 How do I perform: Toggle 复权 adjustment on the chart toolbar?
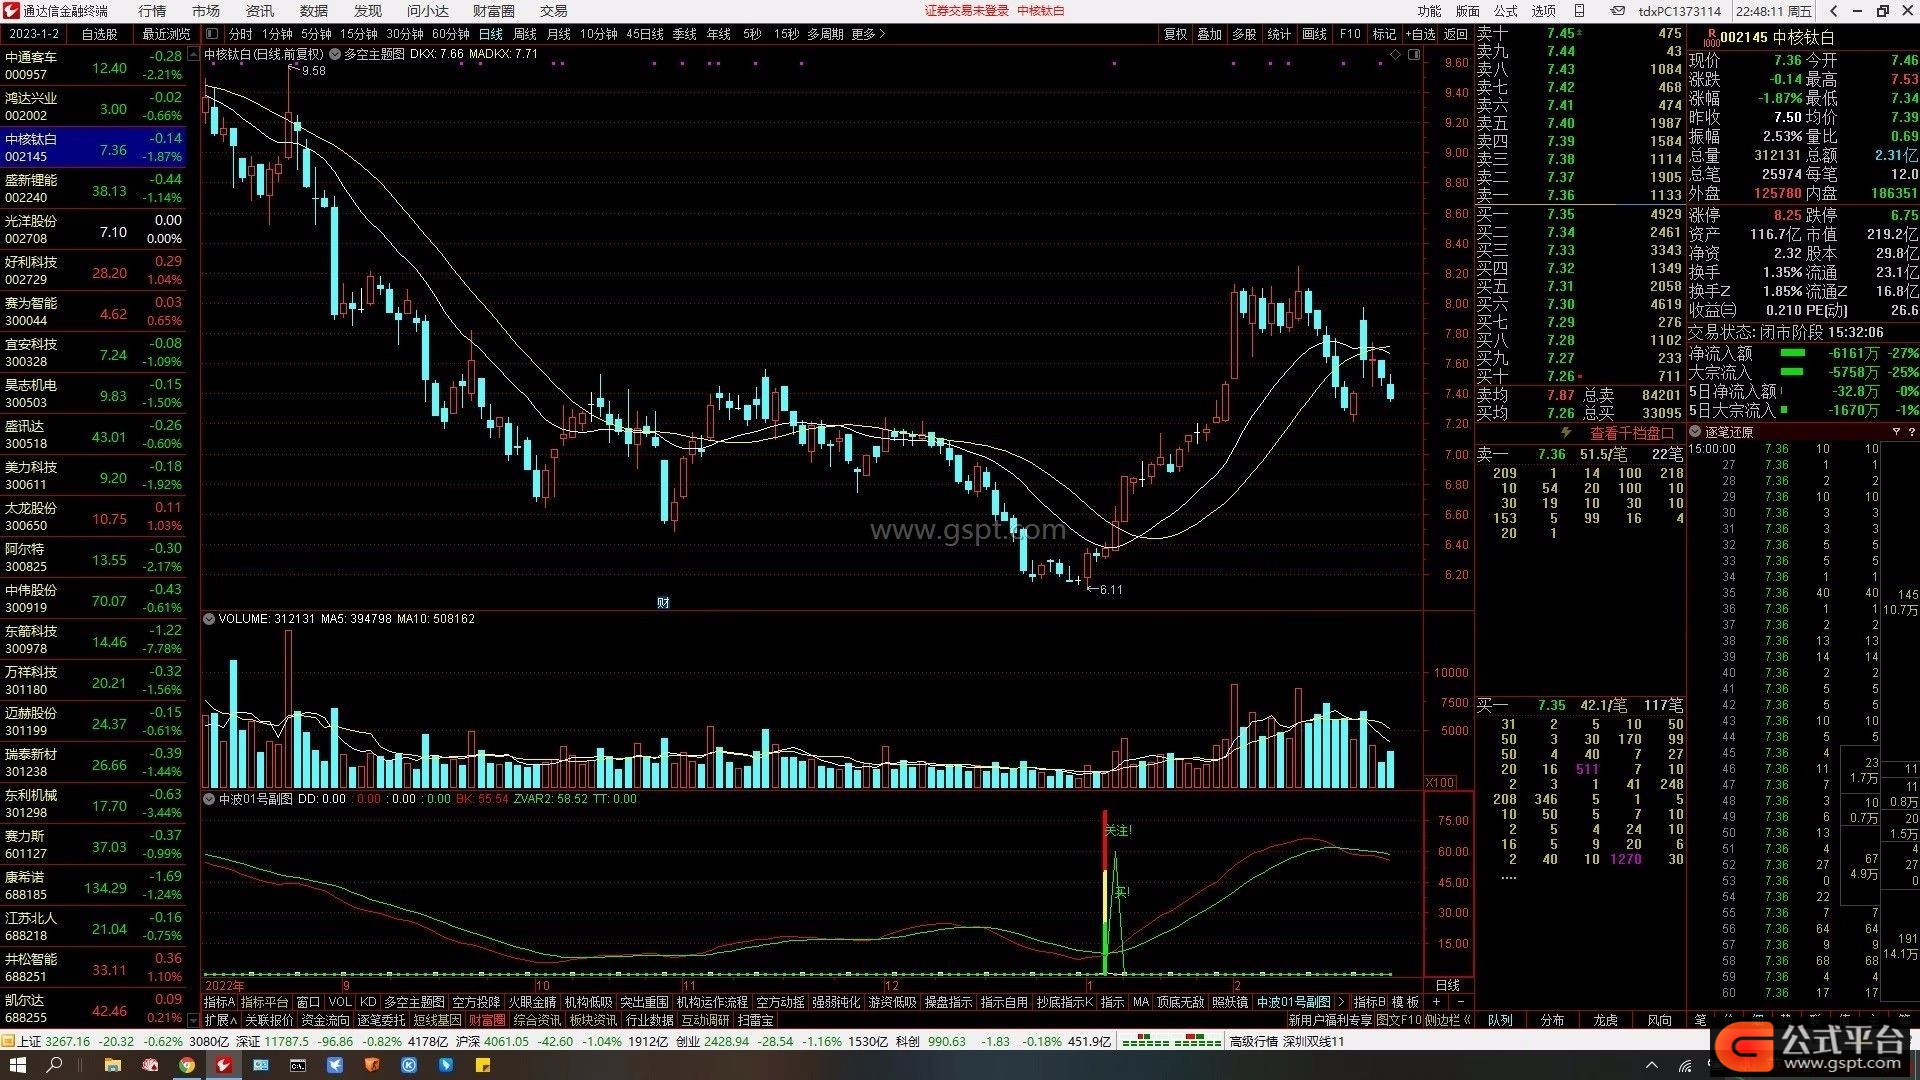tap(1175, 34)
